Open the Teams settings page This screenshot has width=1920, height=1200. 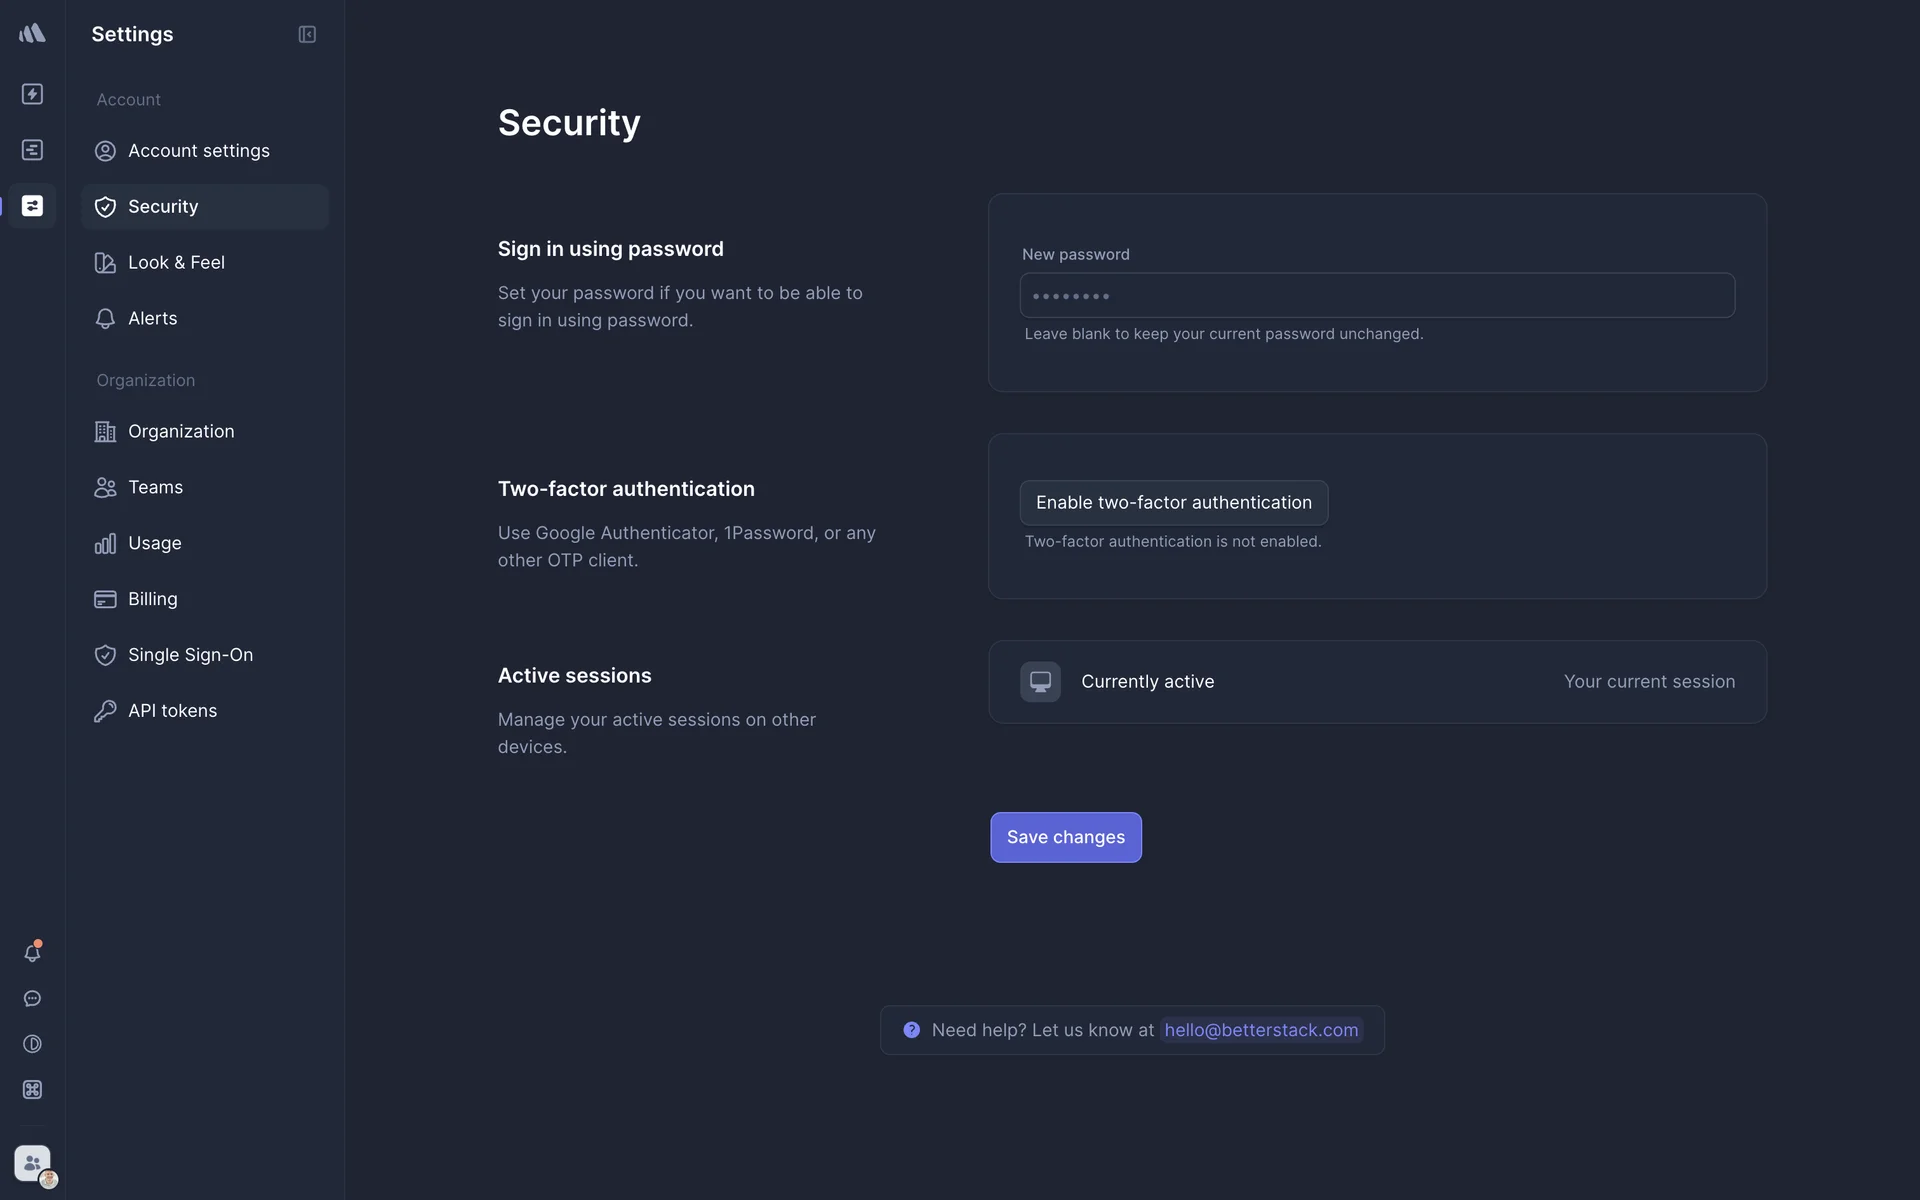click(155, 488)
